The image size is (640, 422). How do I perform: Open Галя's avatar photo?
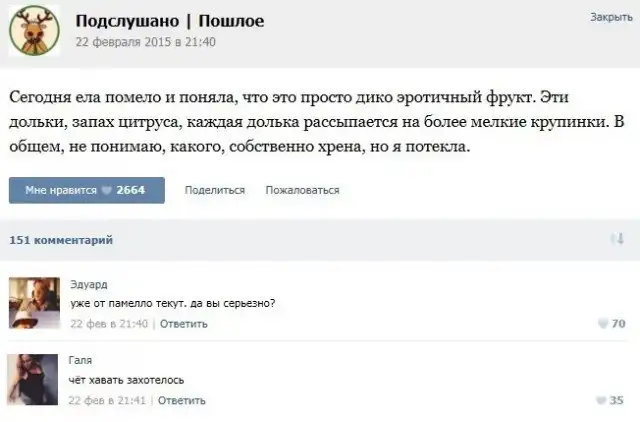33,378
